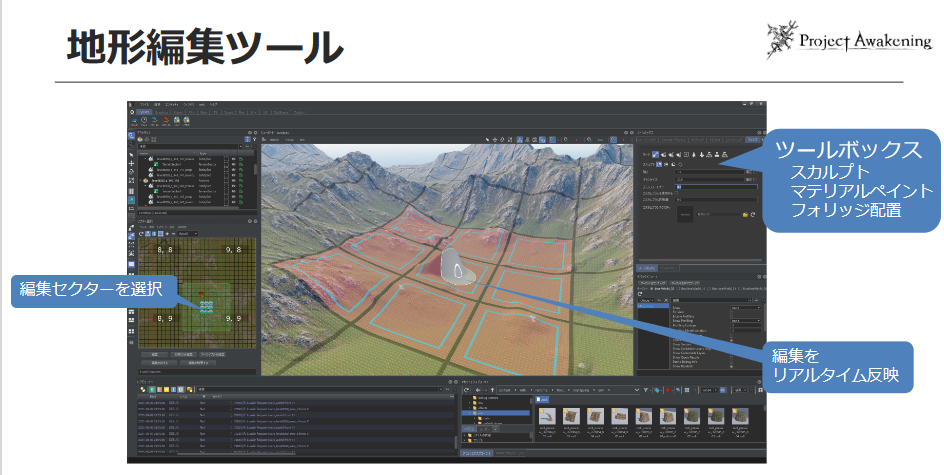Toggle the Dump Debug Info checkbox
Screen dimensions: 944x475
click(731, 362)
